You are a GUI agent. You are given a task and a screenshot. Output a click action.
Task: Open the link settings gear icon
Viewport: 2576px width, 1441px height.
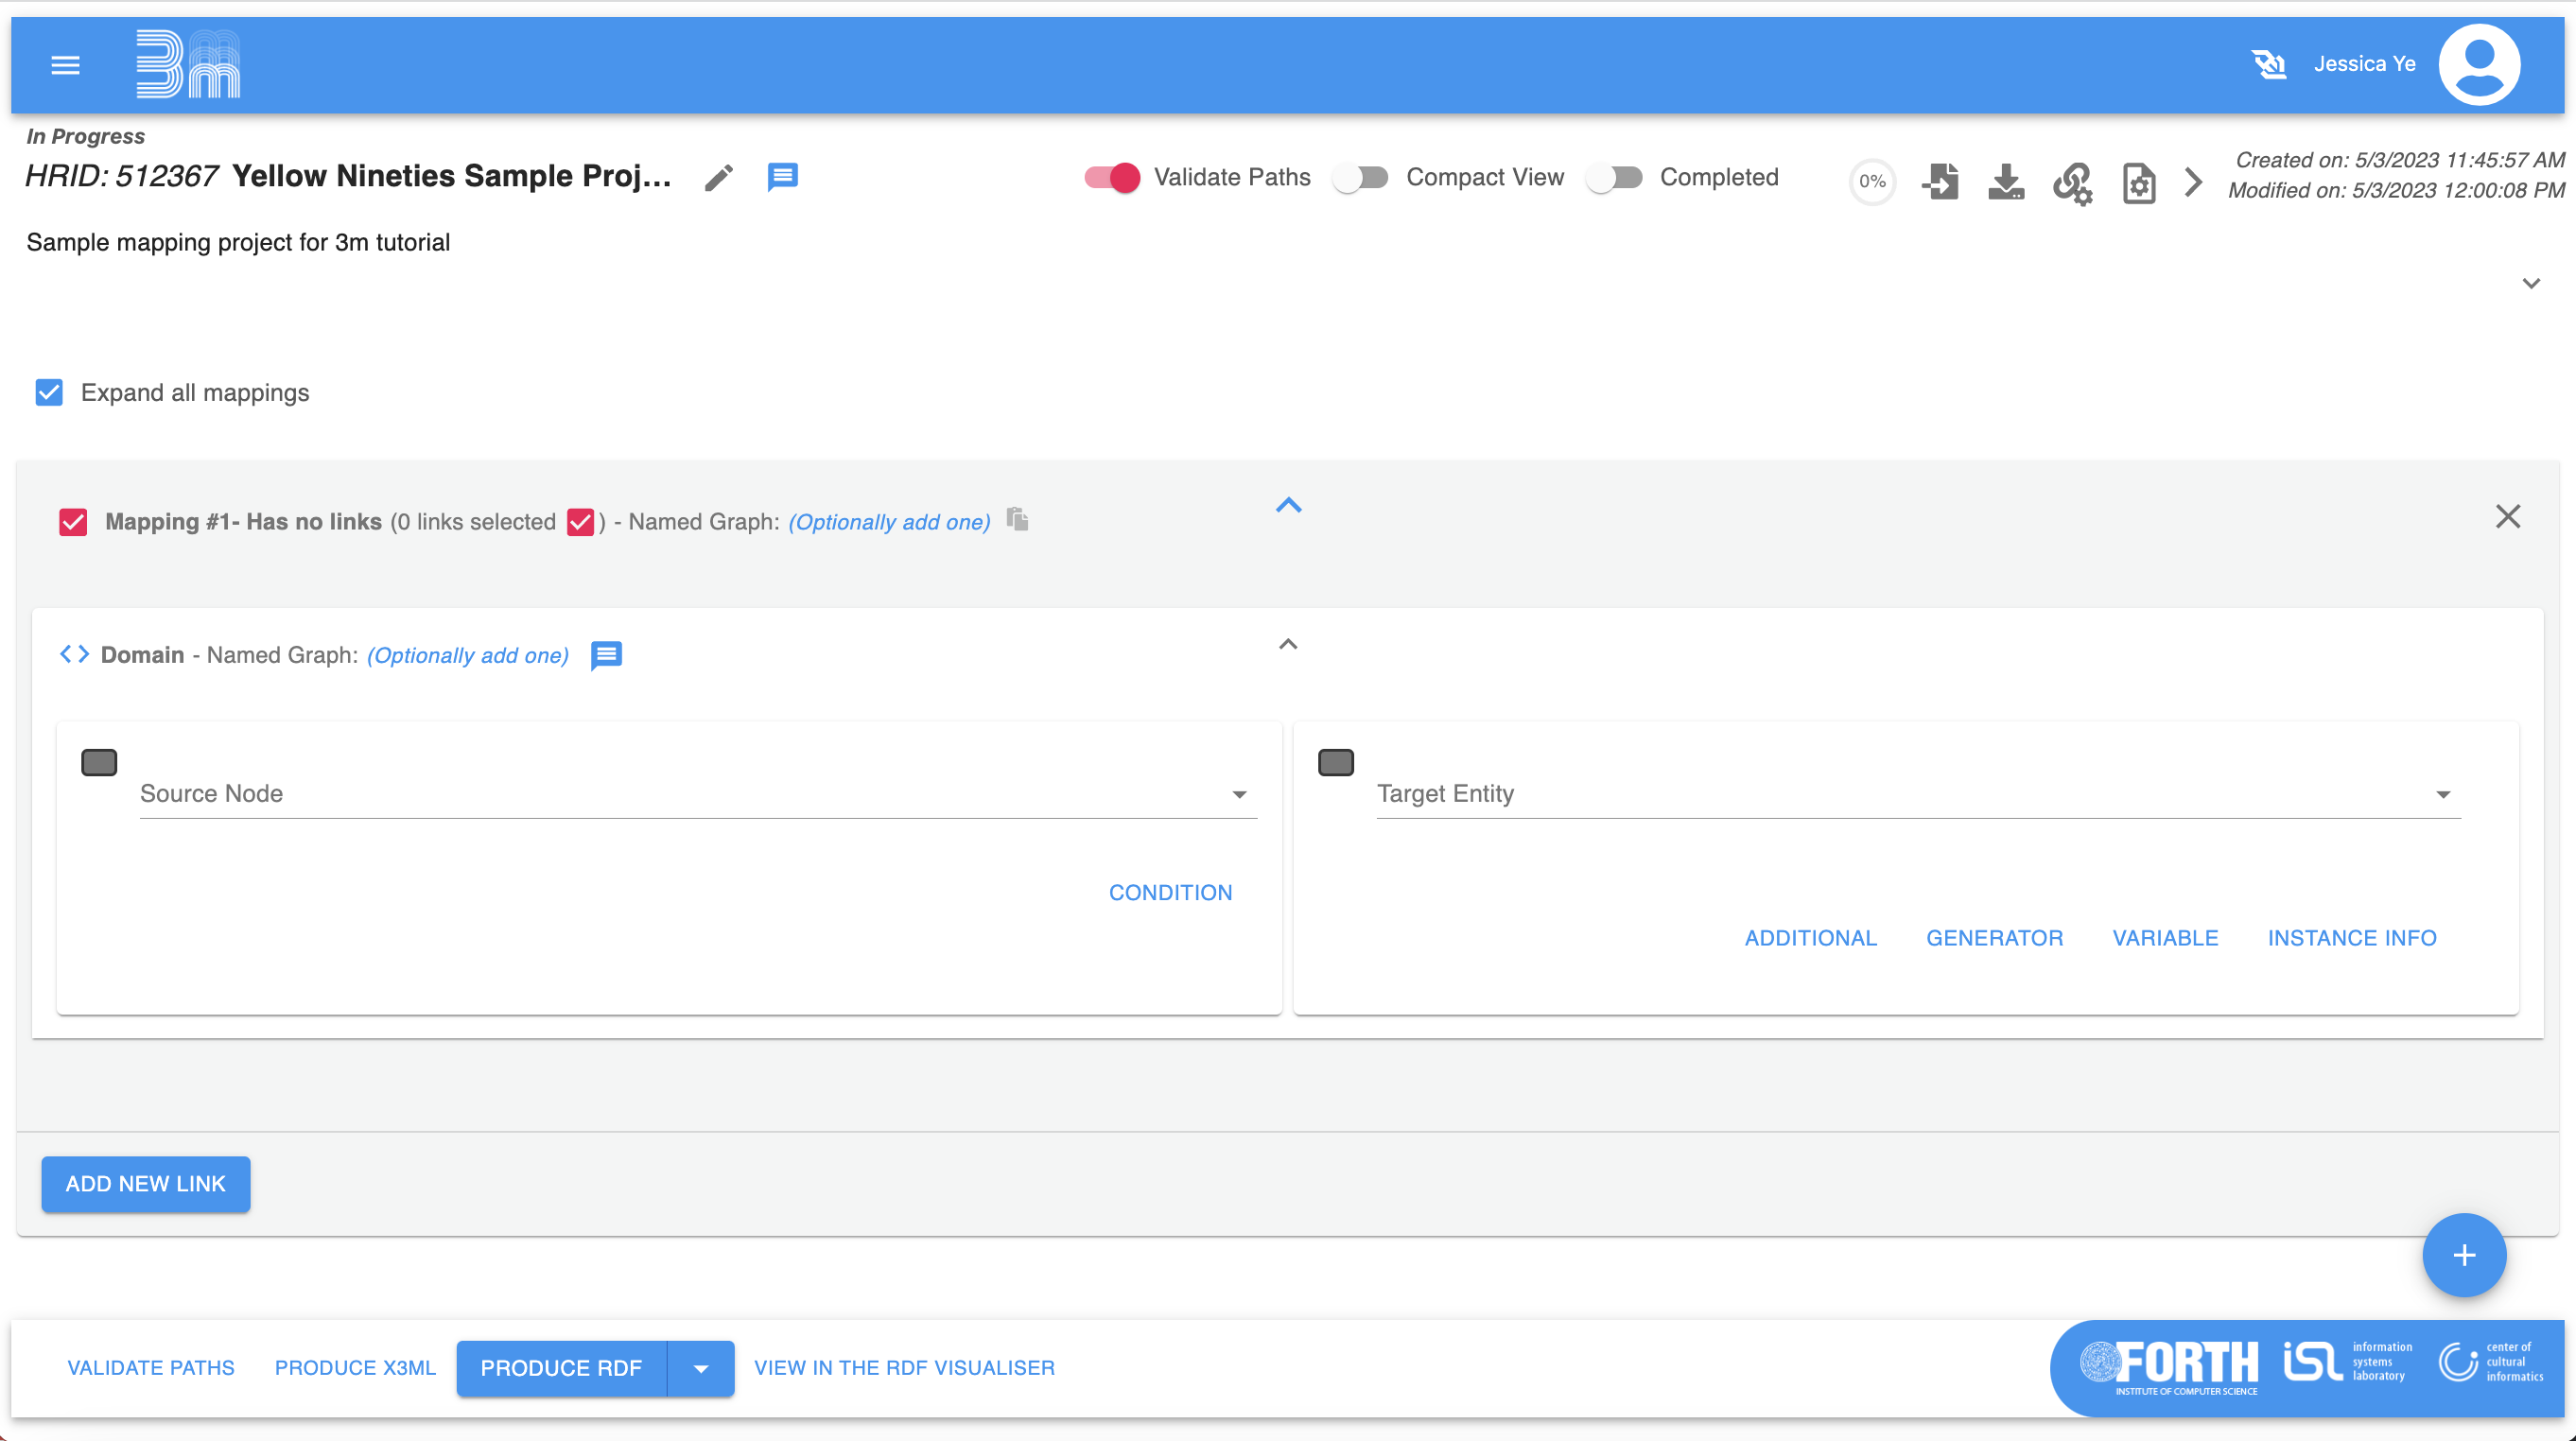pyautogui.click(x=2073, y=183)
